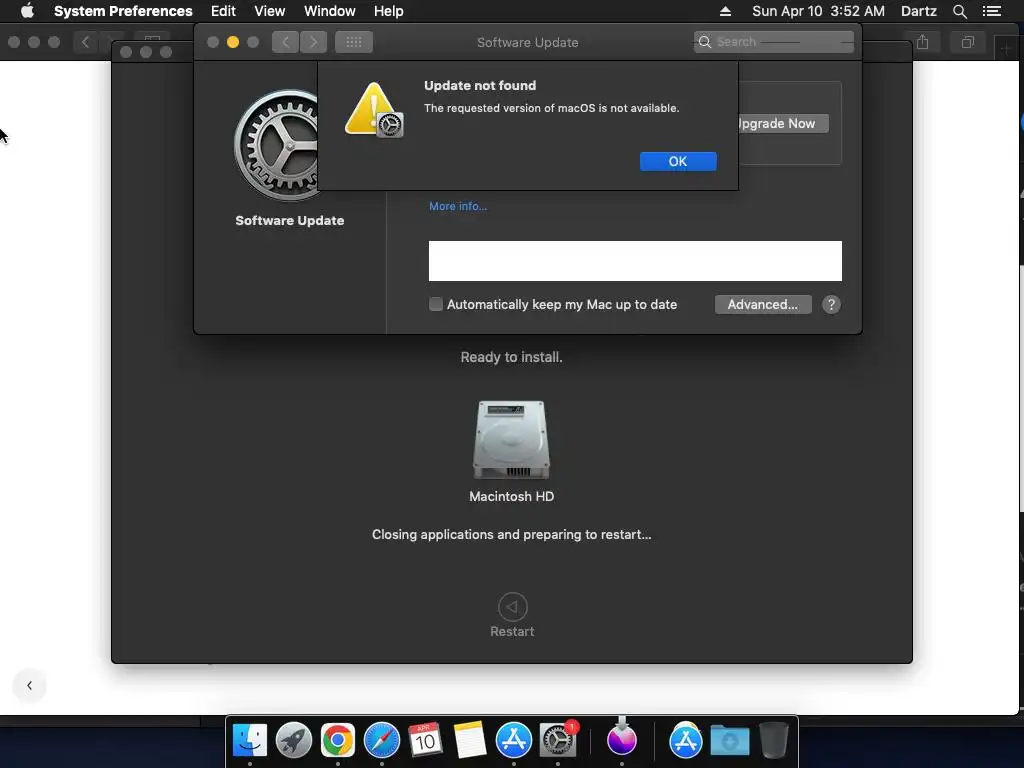1024x768 pixels.
Task: Open the More info link
Action: 458,206
